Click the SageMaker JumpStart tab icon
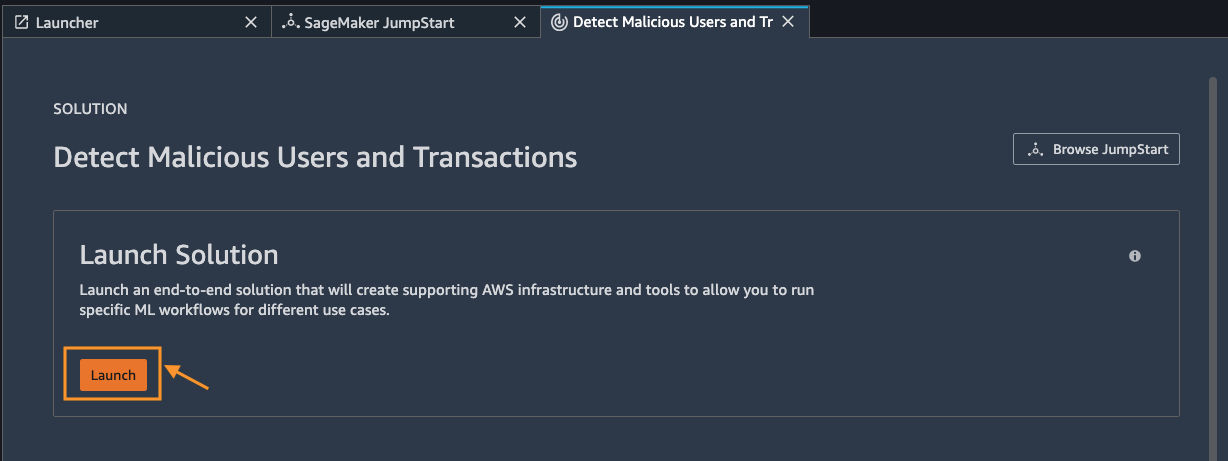 click(290, 22)
